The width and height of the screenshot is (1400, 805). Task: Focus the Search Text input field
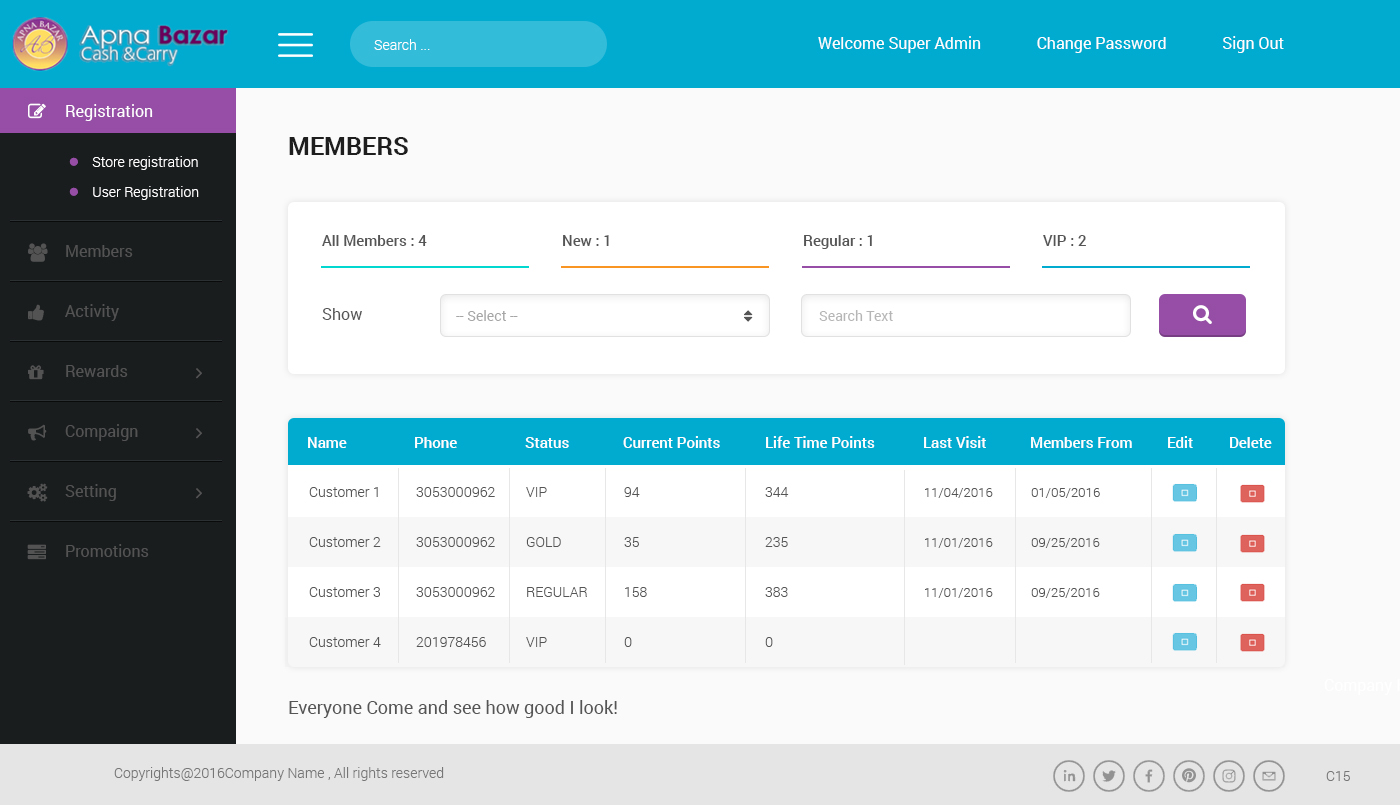coord(965,316)
